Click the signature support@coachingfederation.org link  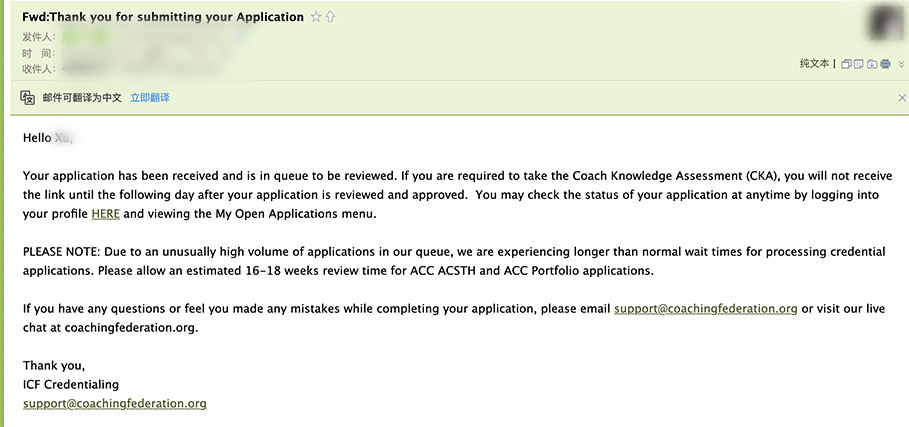pyautogui.click(x=114, y=404)
